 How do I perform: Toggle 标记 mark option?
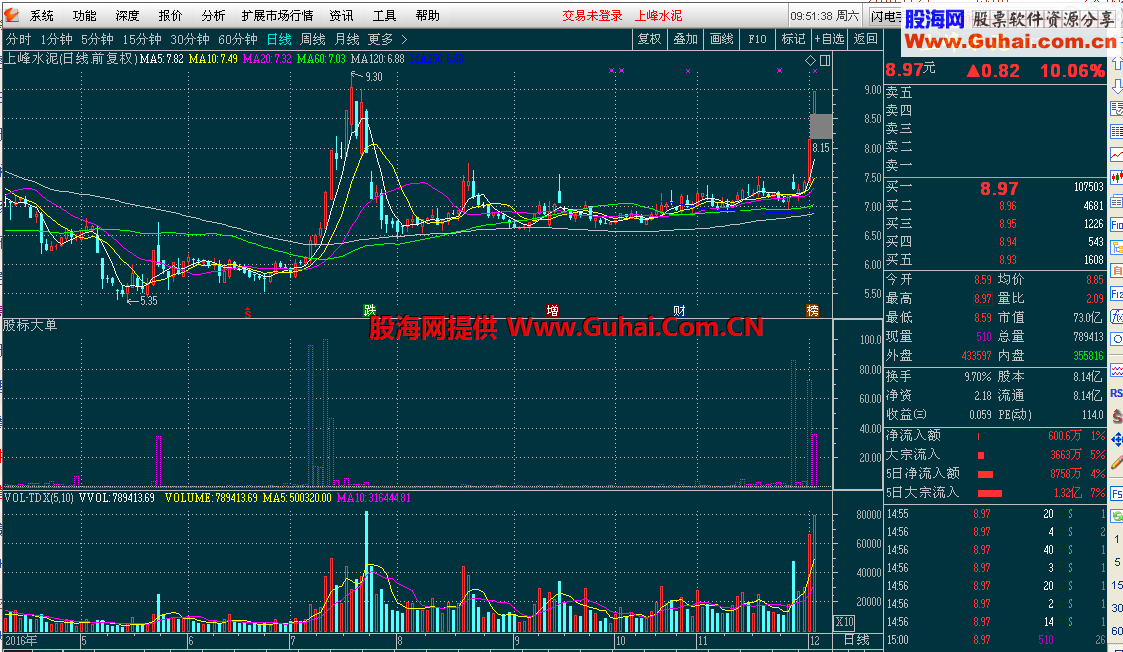pyautogui.click(x=793, y=39)
